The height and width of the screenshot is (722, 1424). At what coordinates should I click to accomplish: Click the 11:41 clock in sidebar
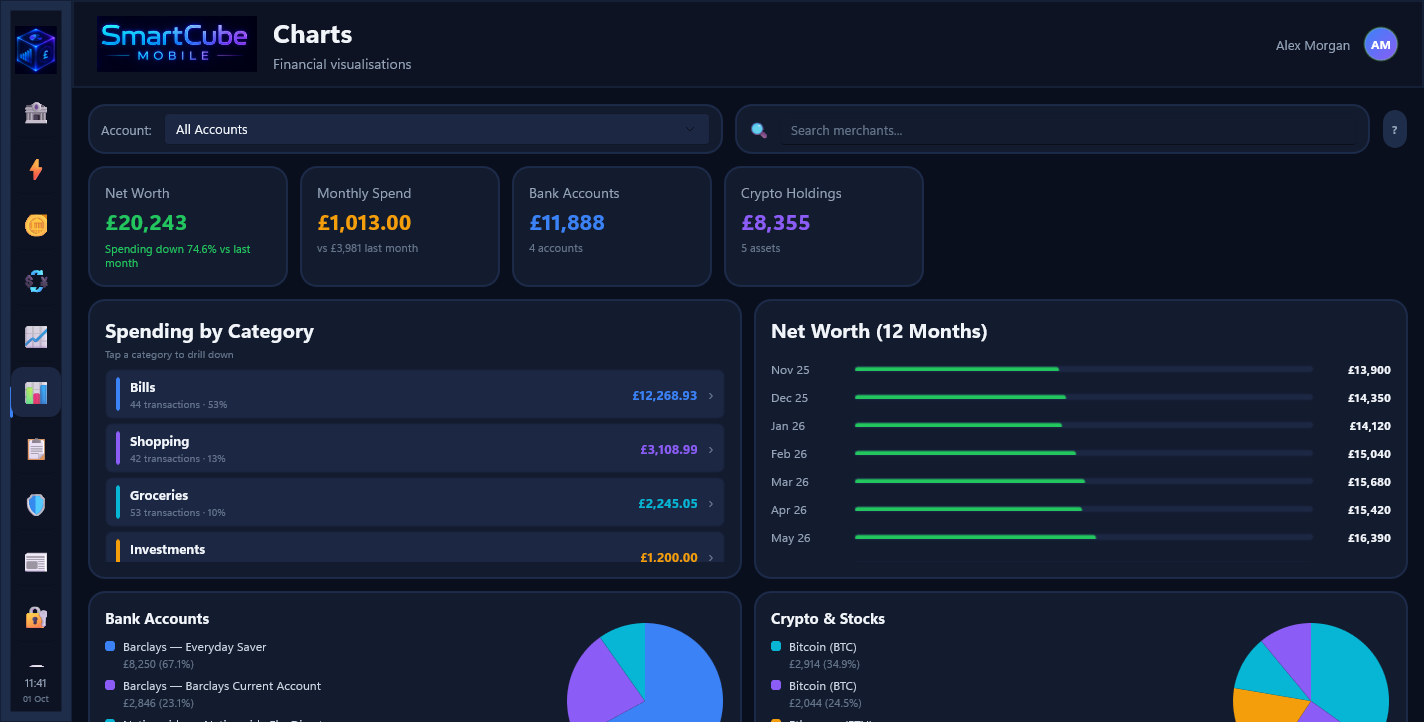pos(36,683)
